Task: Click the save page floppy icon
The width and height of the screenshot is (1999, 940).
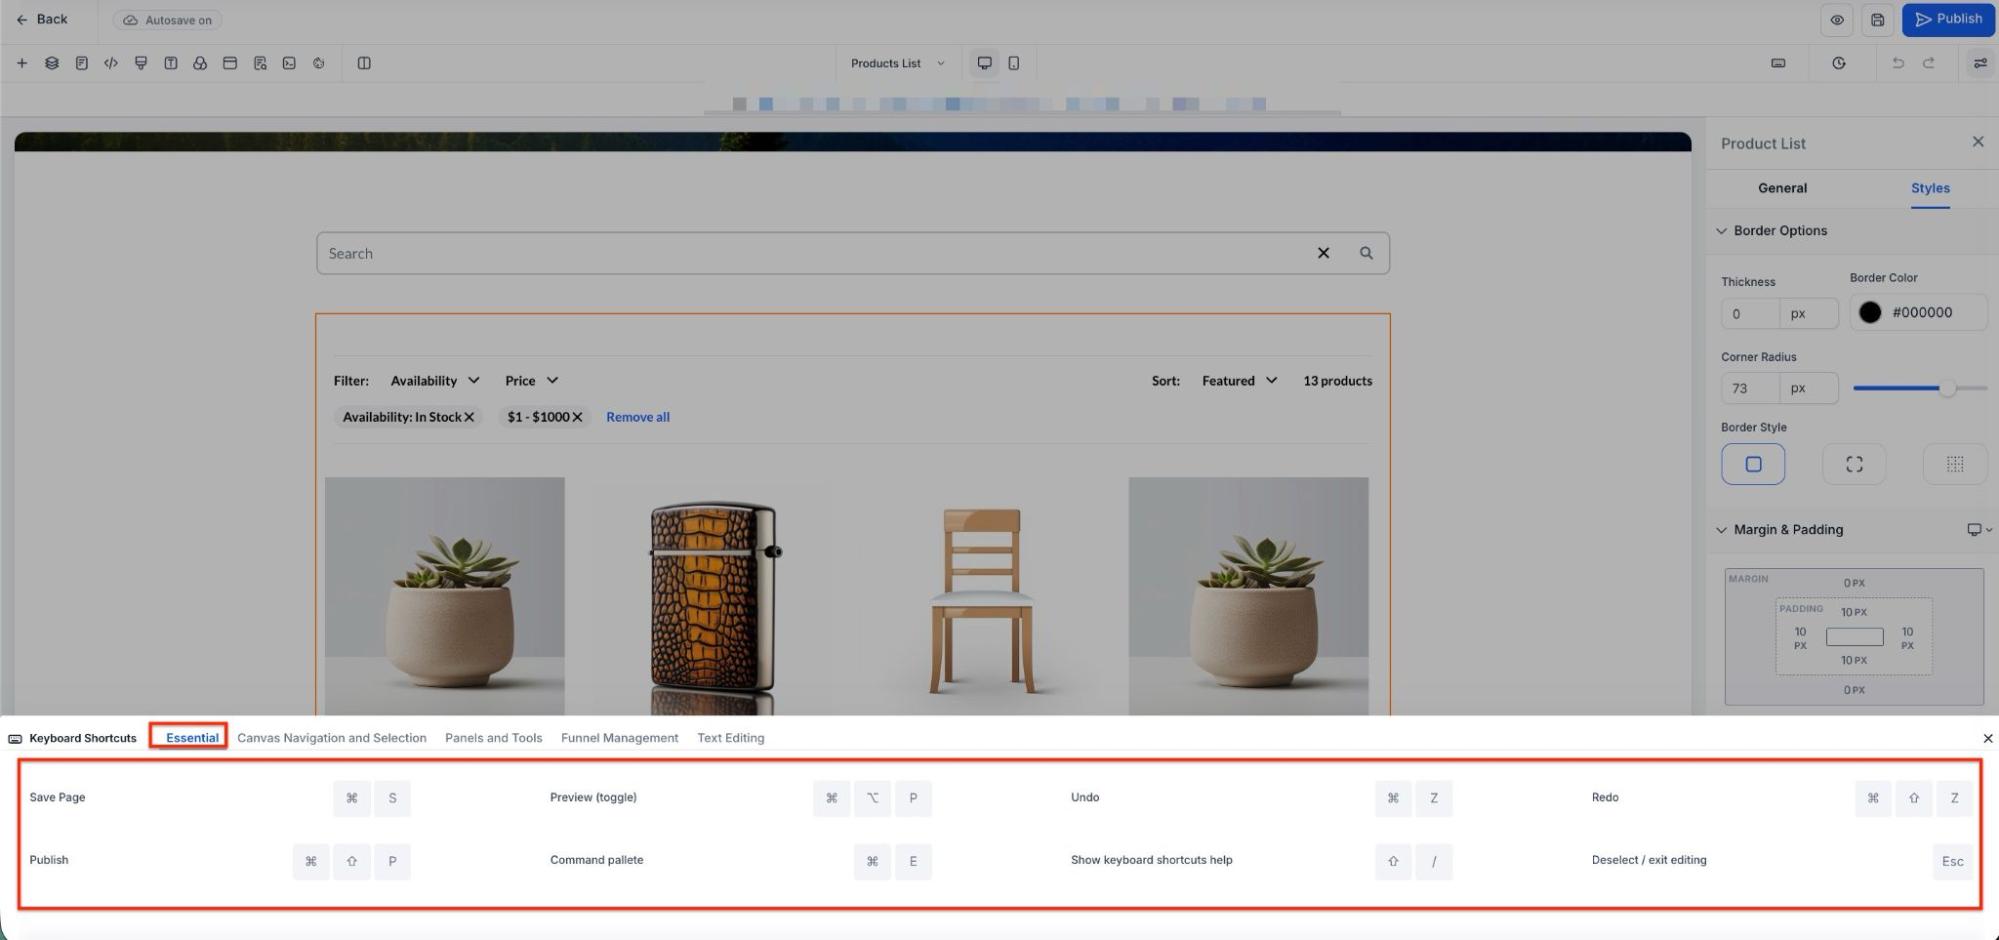Action: click(1877, 20)
